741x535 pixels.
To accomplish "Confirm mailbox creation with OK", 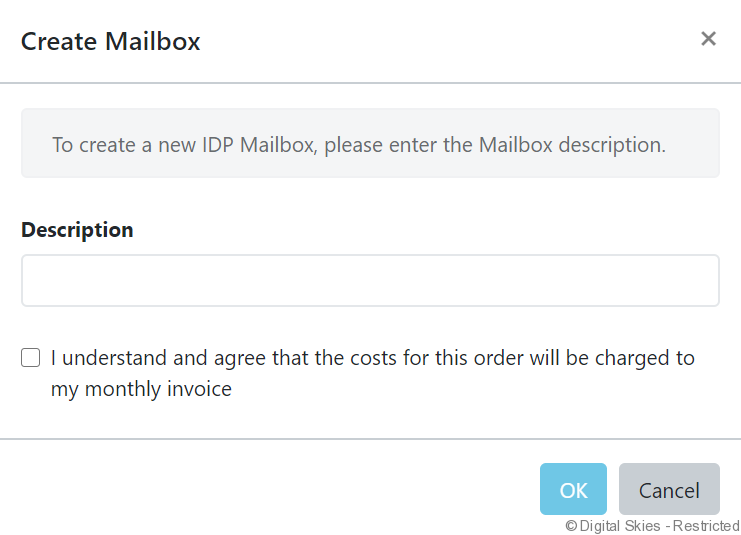I will coord(573,490).
